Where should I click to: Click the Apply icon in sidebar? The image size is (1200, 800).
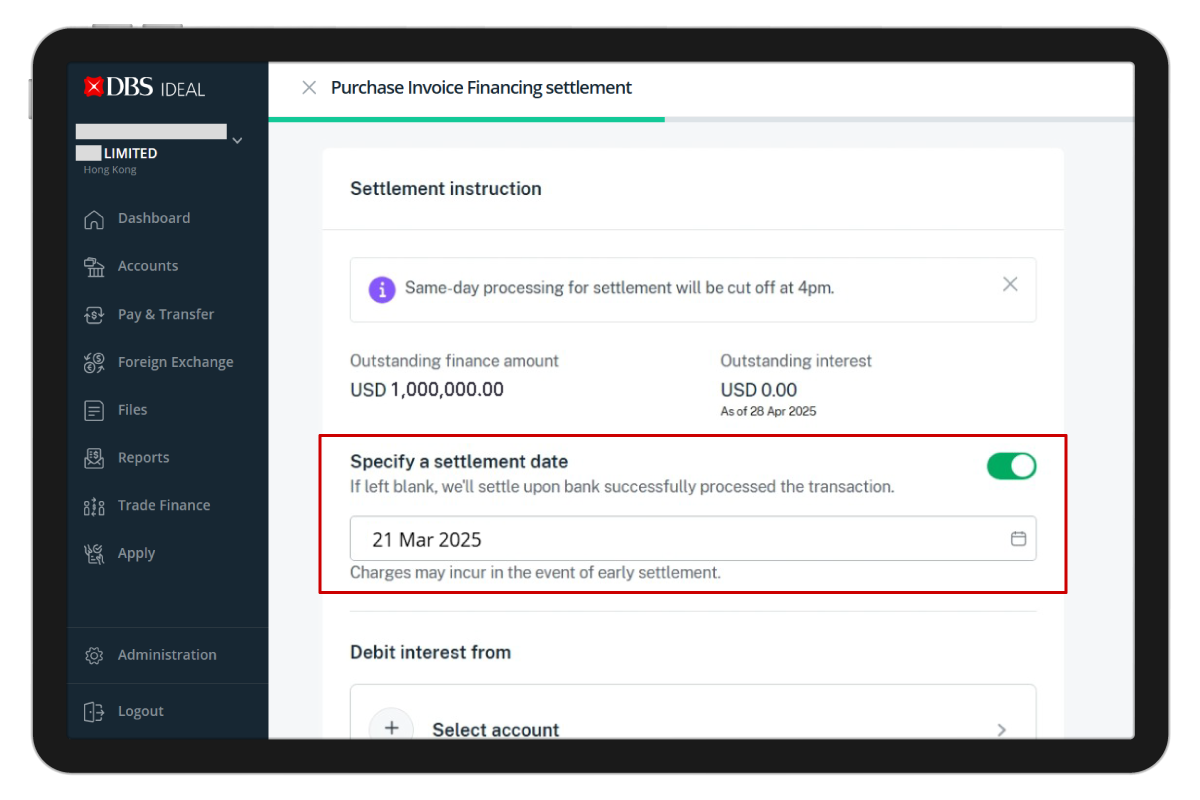pyautogui.click(x=94, y=554)
